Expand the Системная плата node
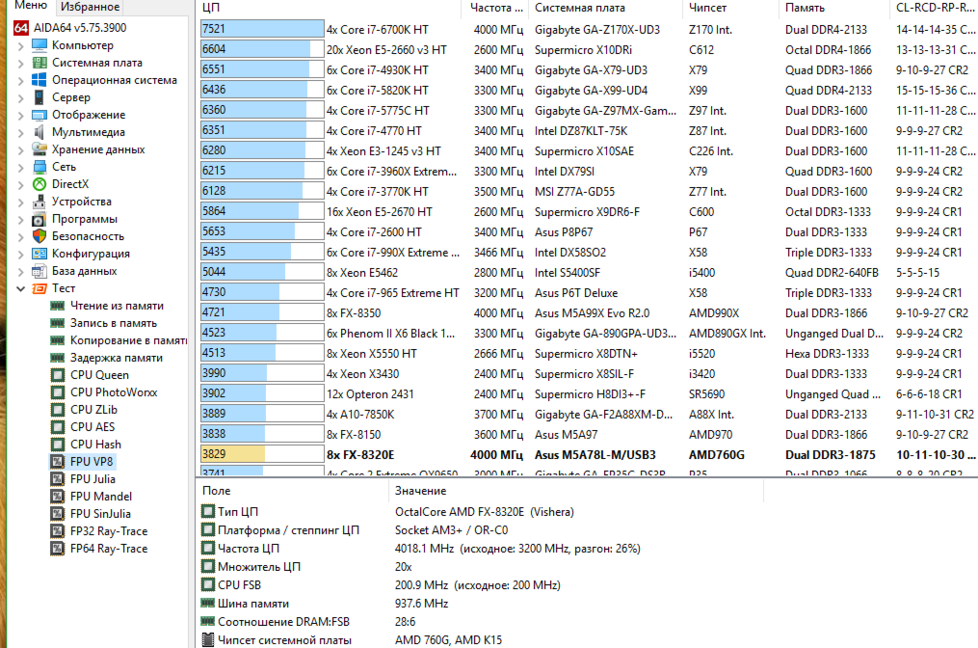 [22, 63]
